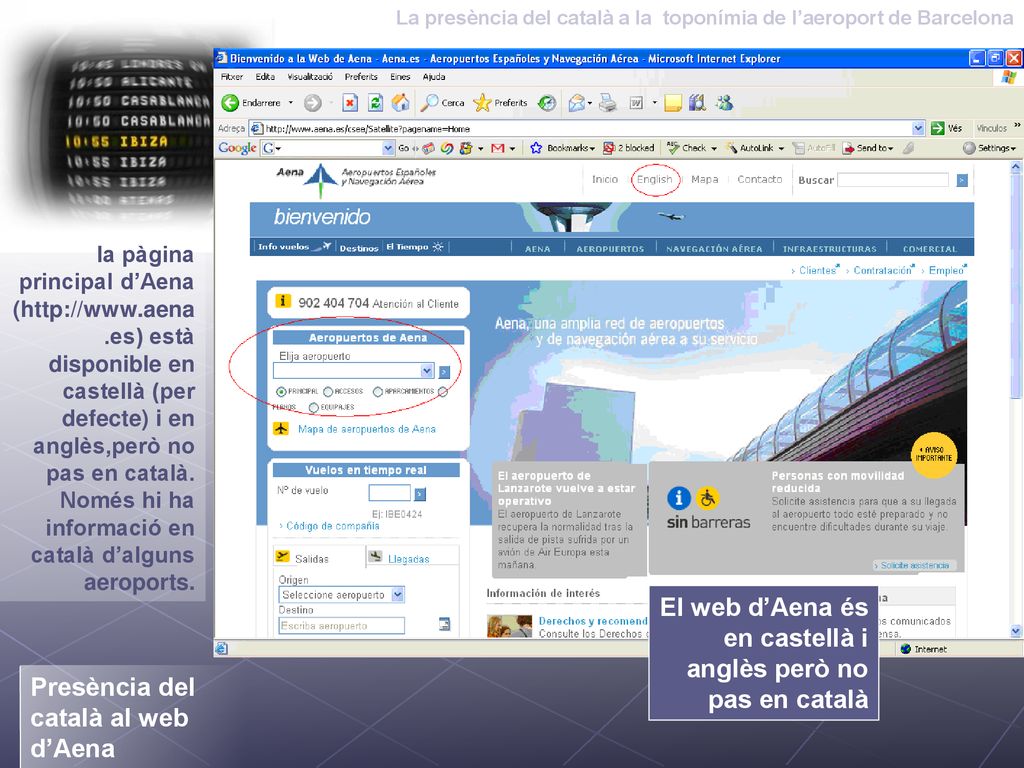The image size is (1024, 768).
Task: Click the Refresh page icon
Action: coord(375,103)
